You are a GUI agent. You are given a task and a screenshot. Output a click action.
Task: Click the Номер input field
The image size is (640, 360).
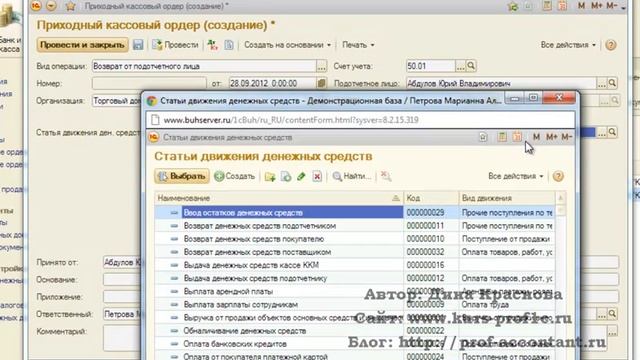(x=149, y=83)
